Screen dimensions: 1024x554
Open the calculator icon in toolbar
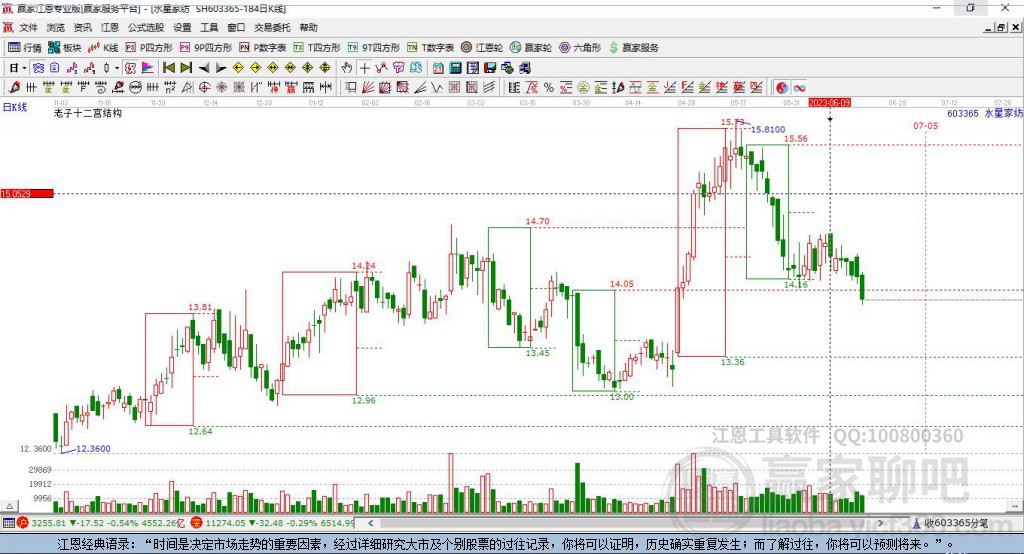[x=455, y=68]
